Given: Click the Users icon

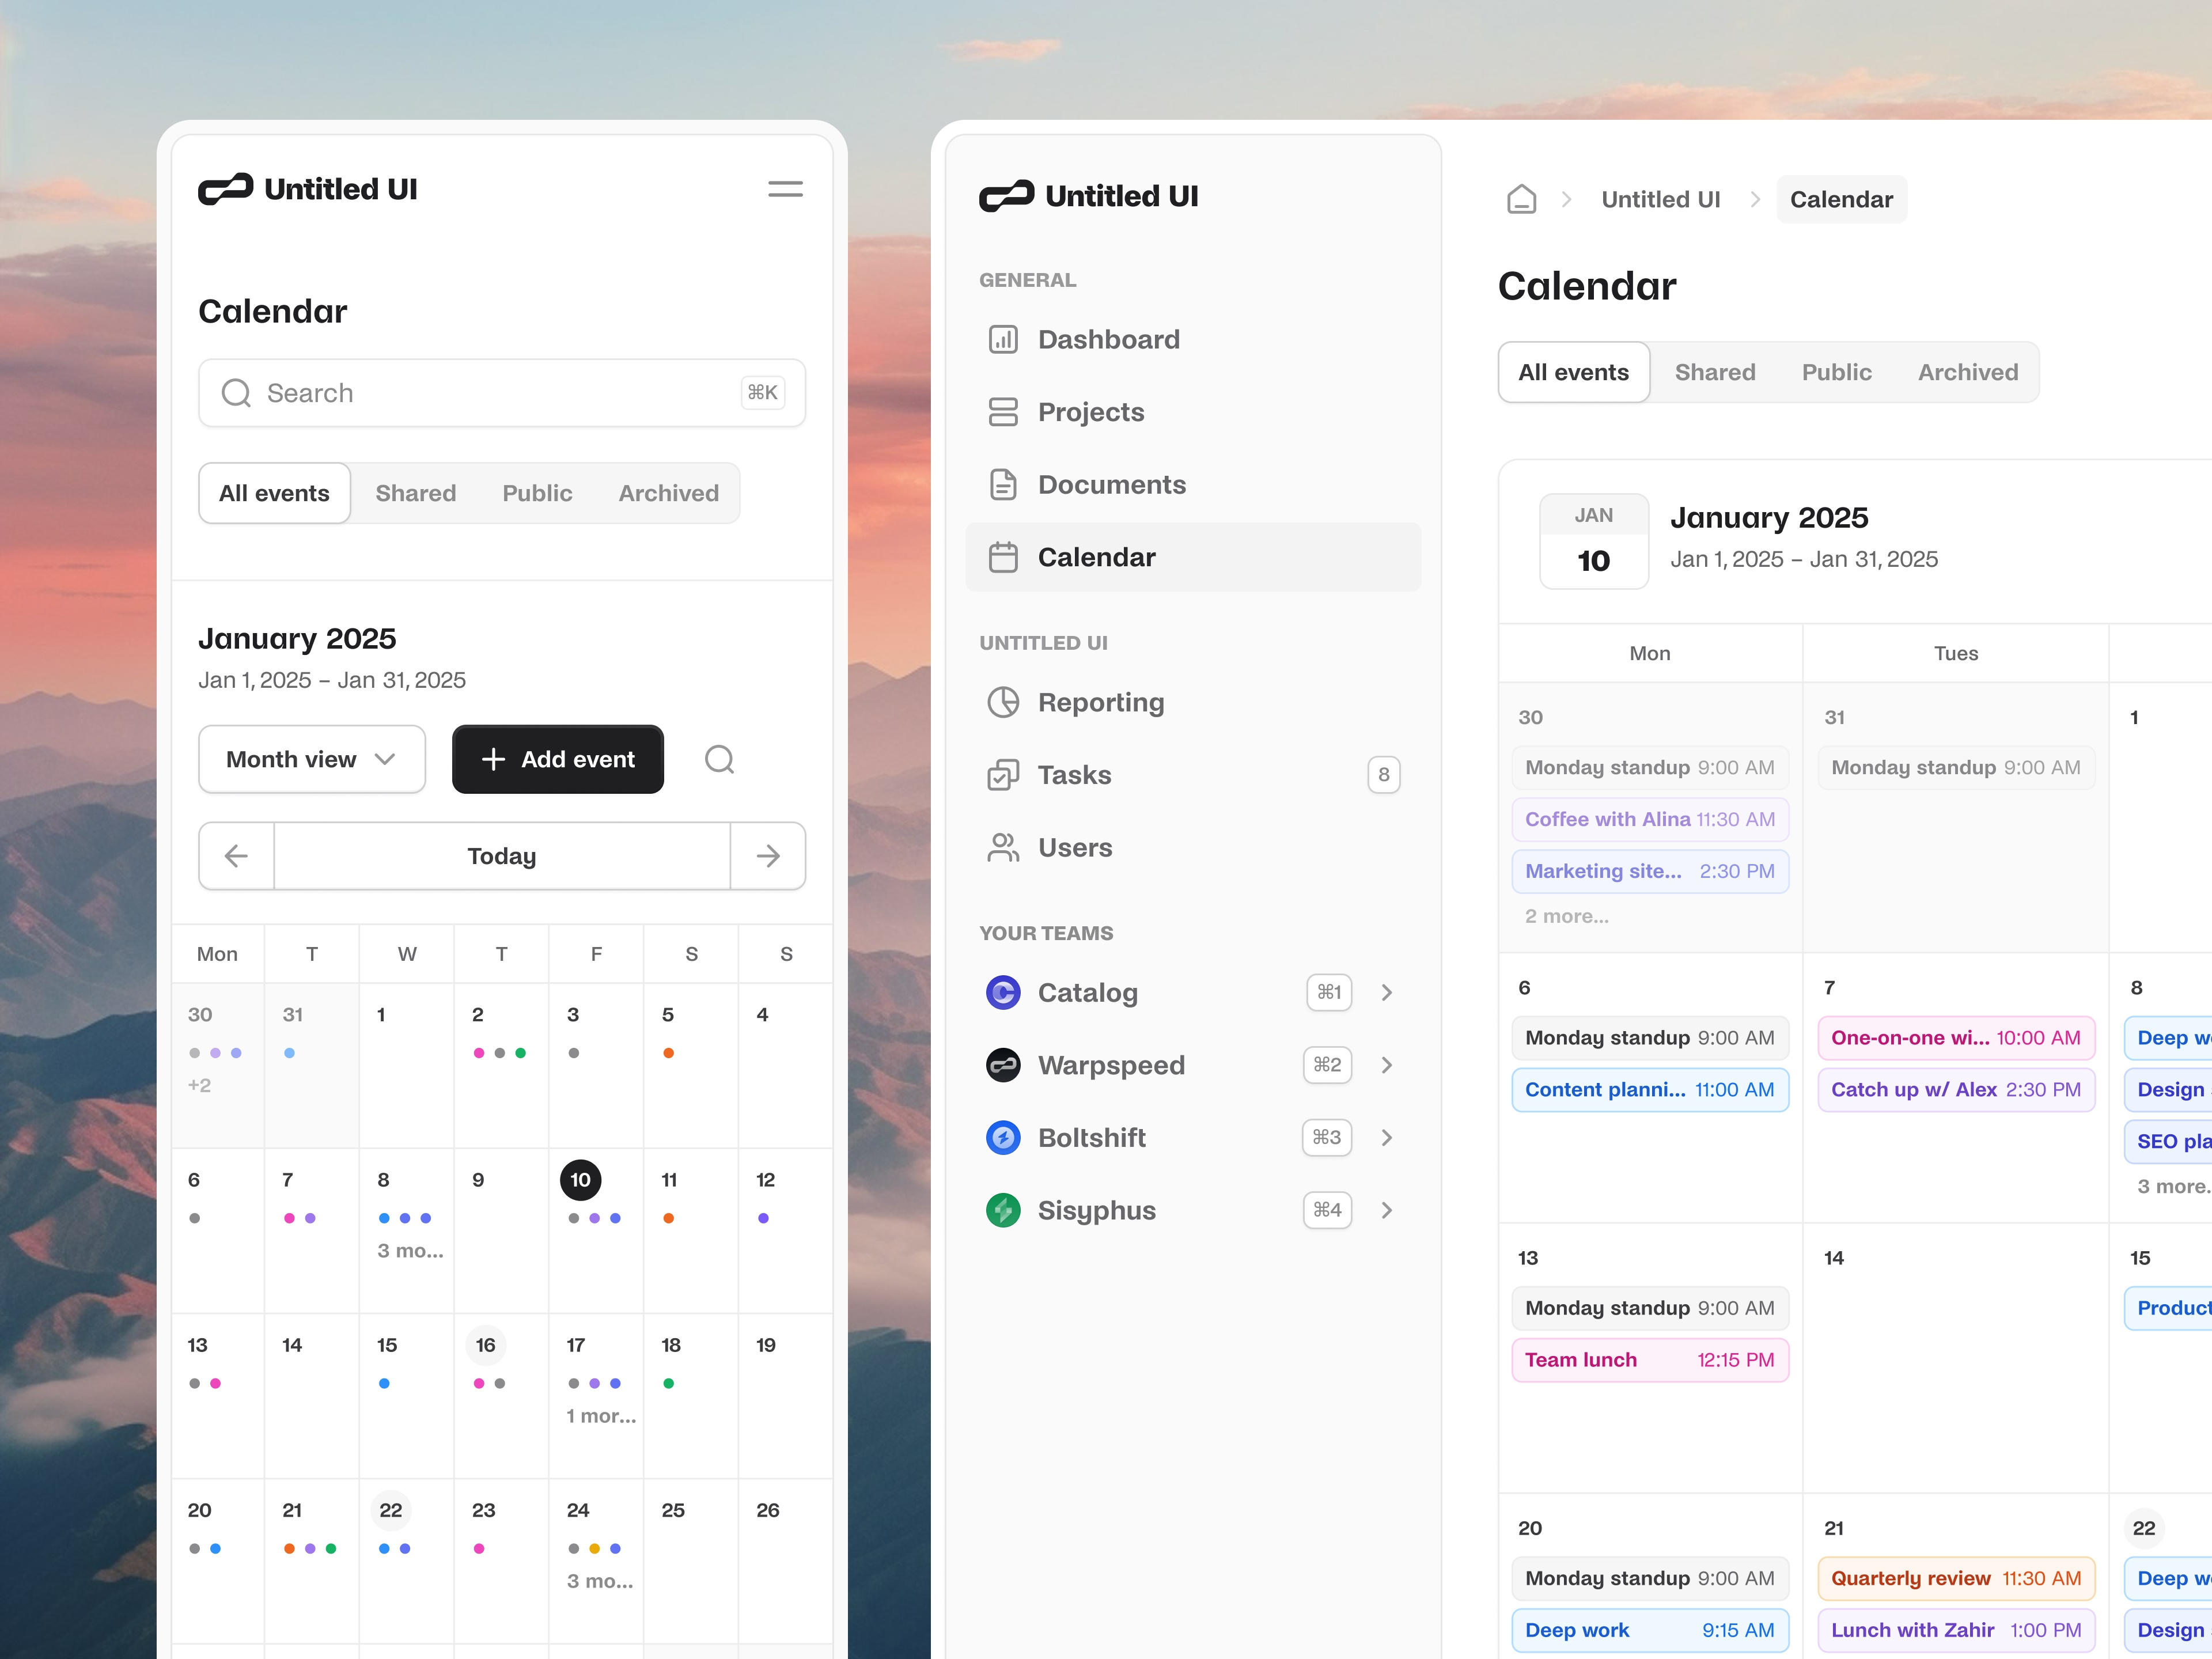Looking at the screenshot, I should [1003, 847].
